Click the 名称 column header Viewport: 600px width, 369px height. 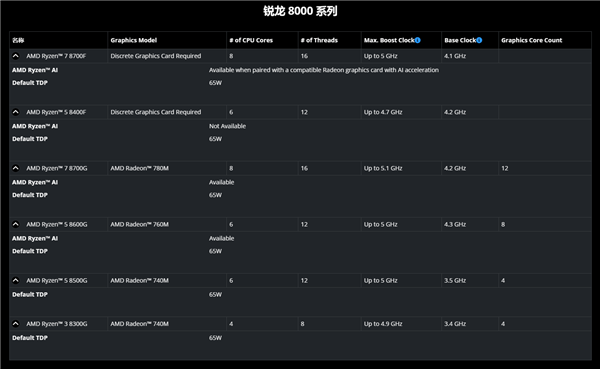point(18,40)
